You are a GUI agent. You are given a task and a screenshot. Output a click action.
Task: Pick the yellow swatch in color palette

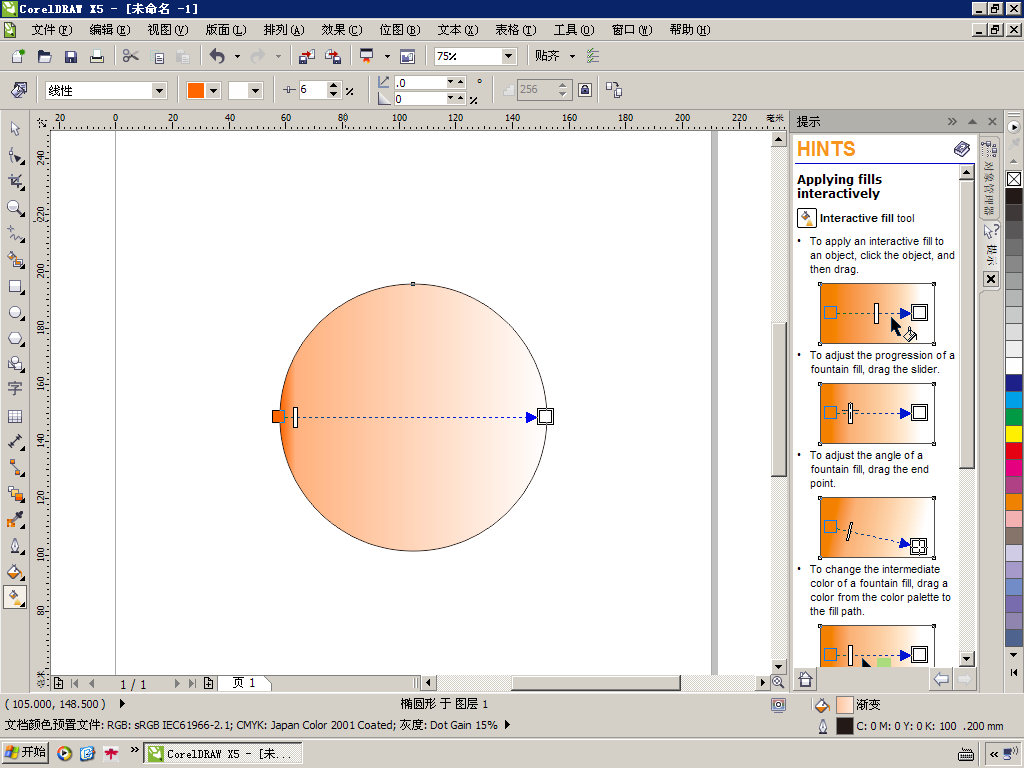(1014, 434)
